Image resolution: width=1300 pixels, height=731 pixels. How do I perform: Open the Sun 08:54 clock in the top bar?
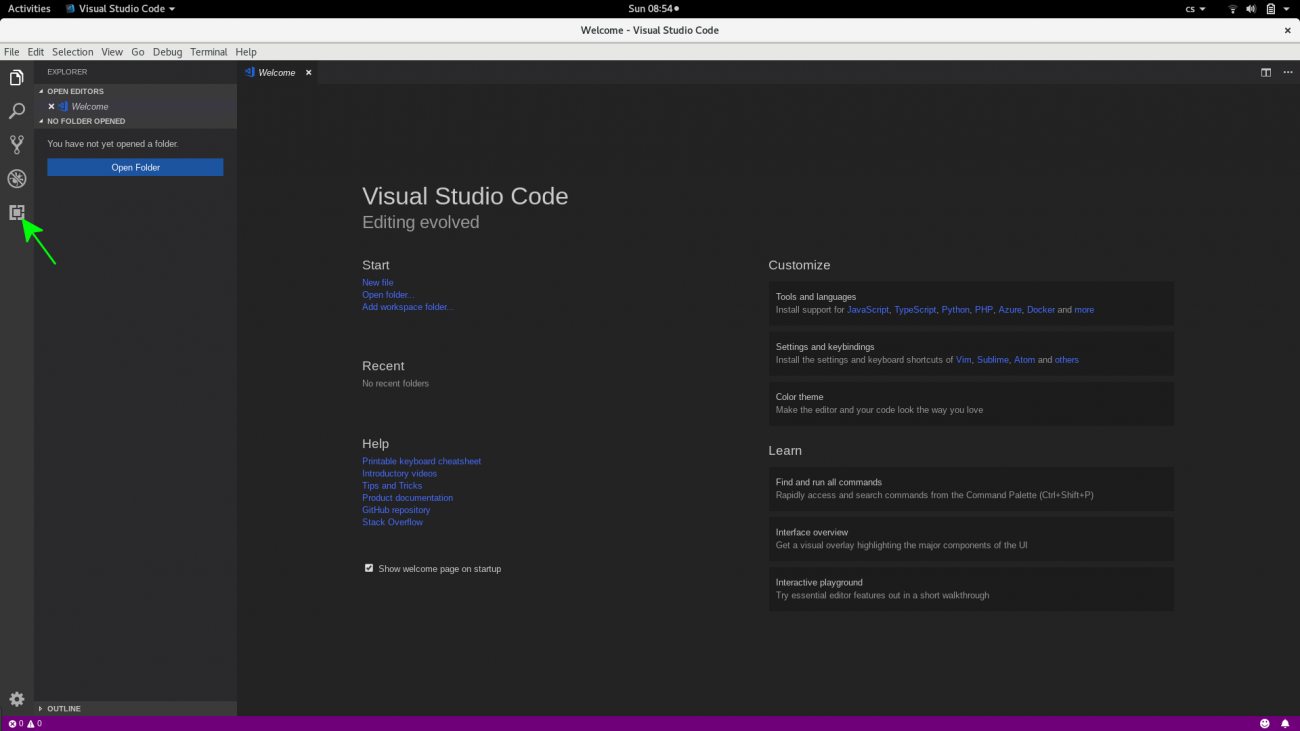coord(654,8)
